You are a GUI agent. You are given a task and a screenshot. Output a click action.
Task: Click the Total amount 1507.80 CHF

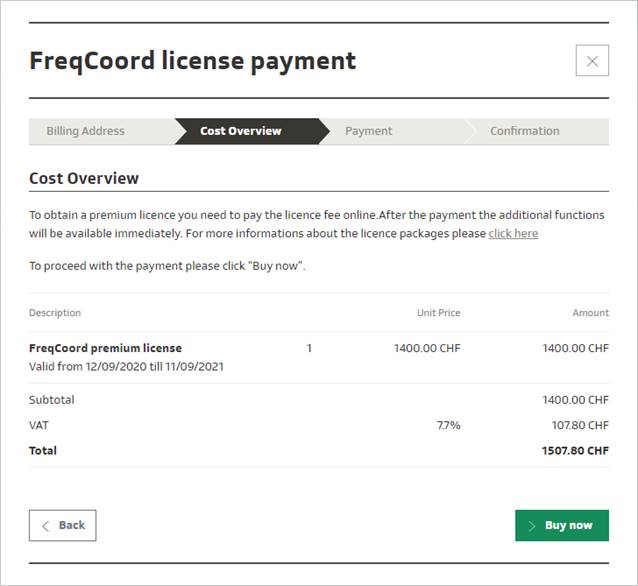pyautogui.click(x=575, y=451)
